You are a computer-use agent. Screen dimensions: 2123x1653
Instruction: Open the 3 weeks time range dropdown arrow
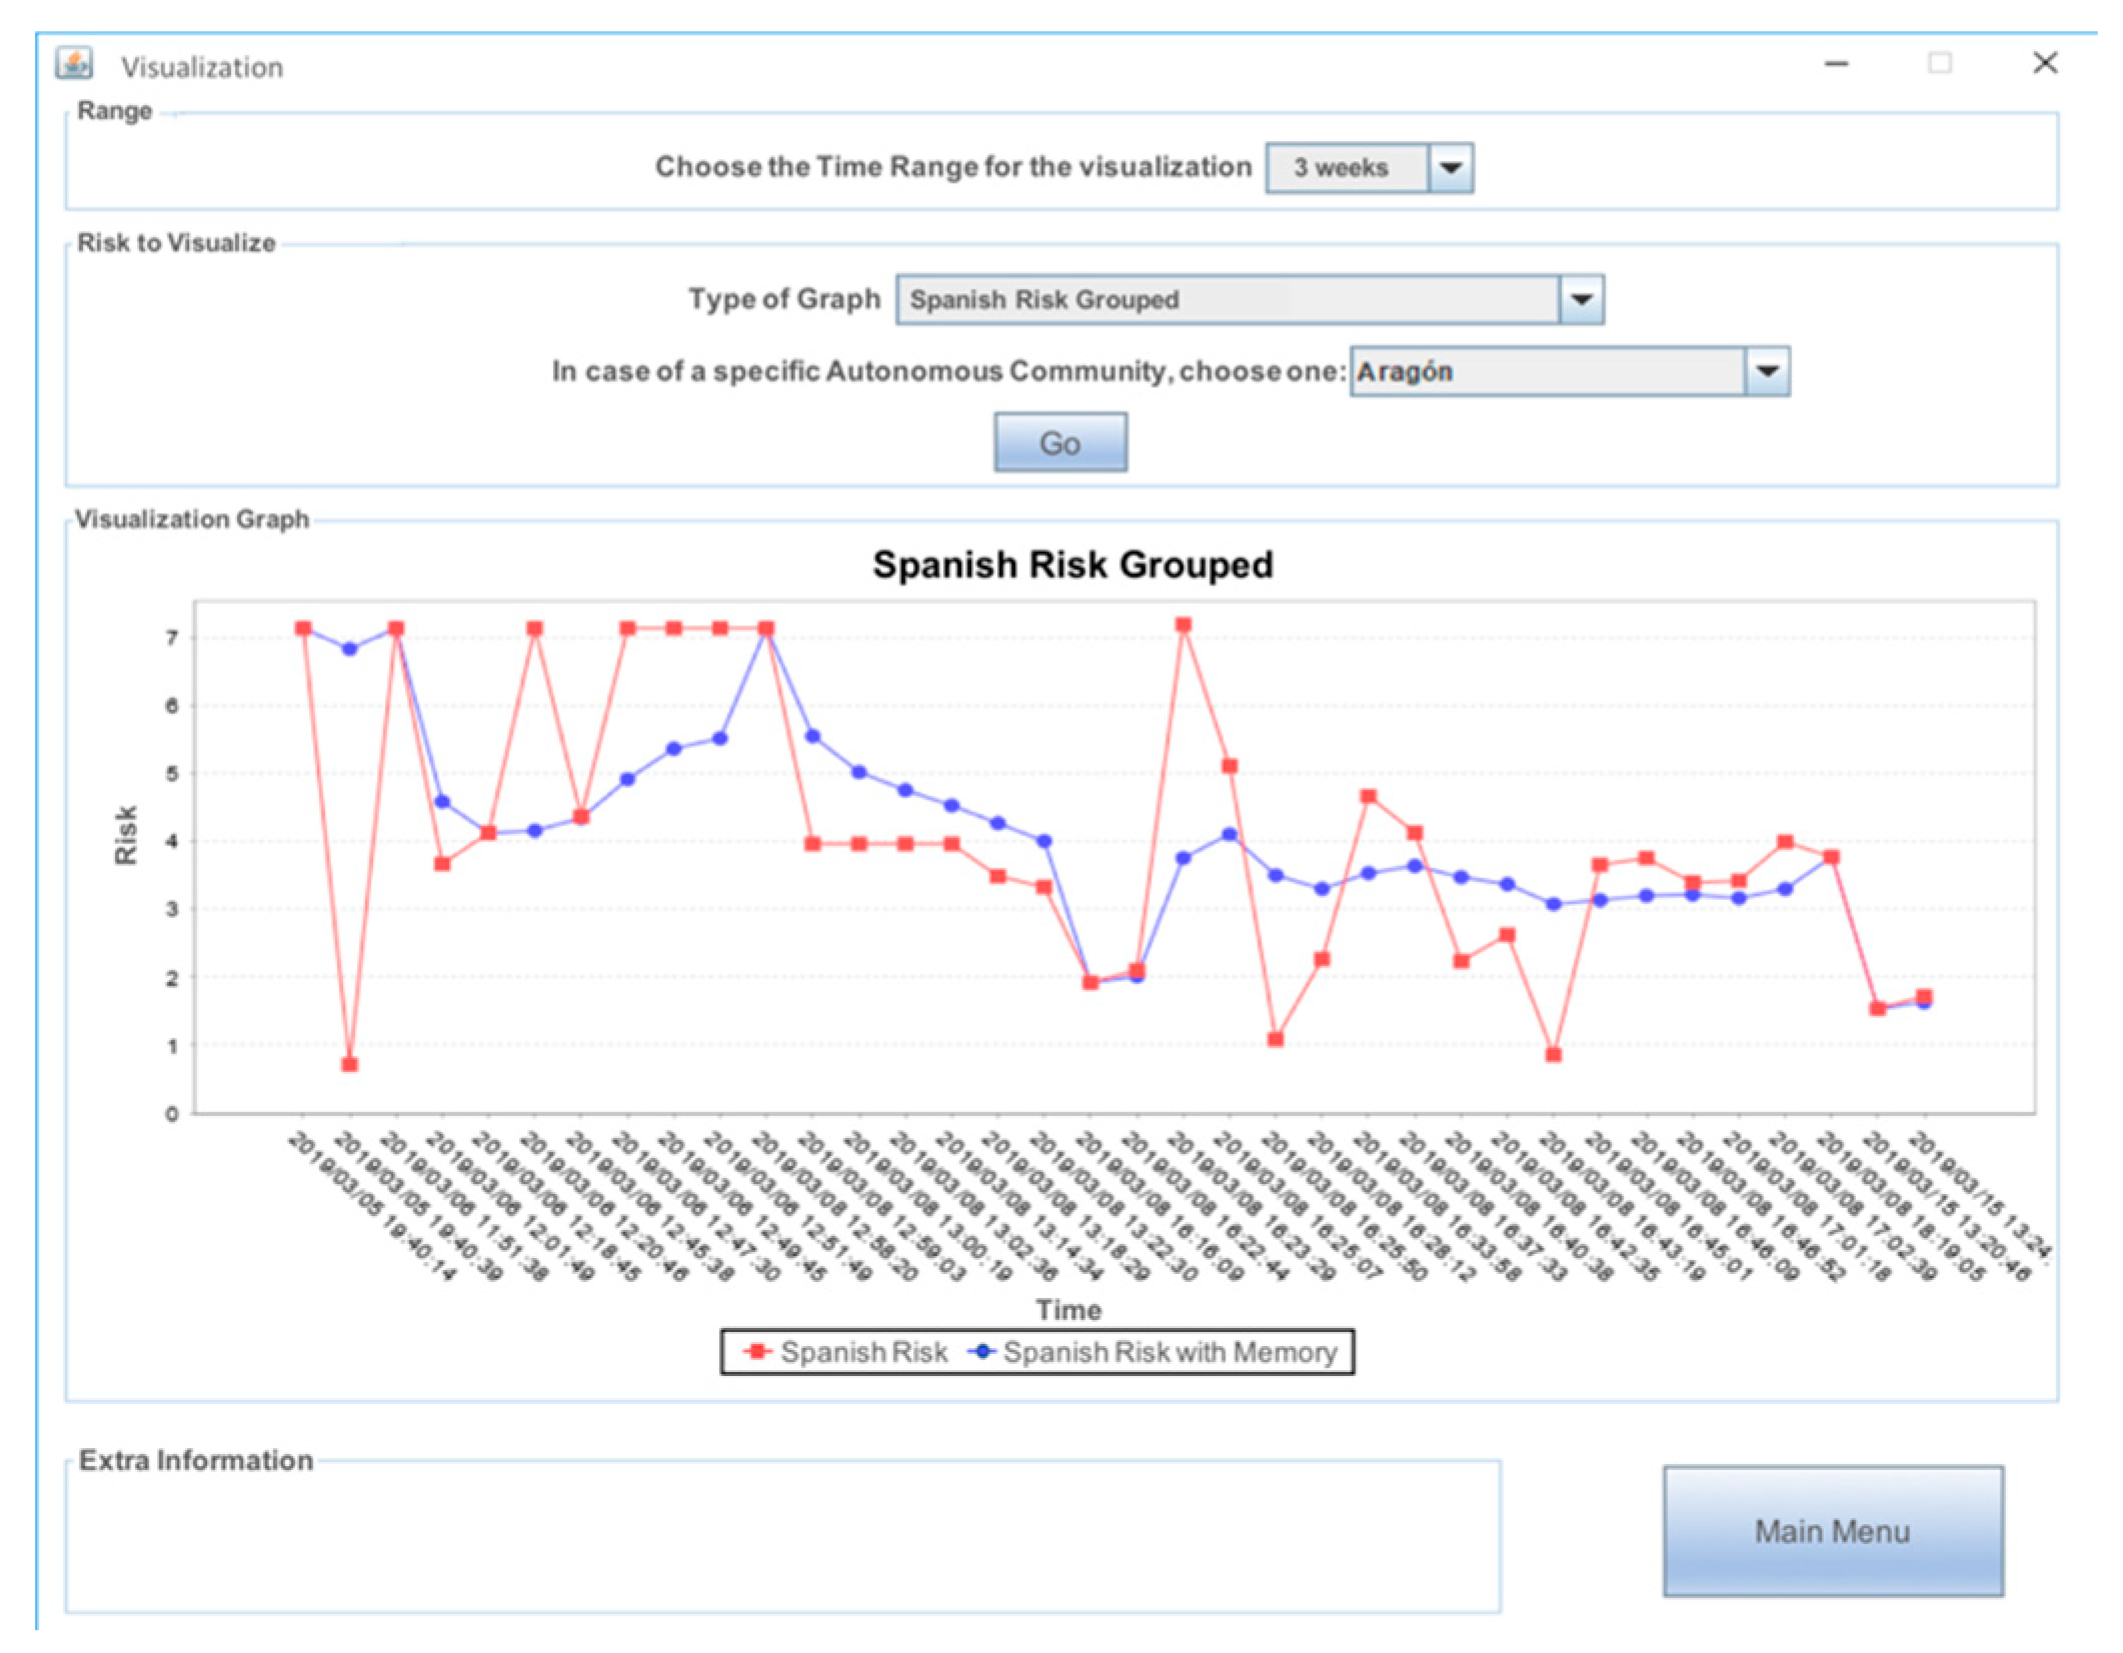click(x=1450, y=168)
